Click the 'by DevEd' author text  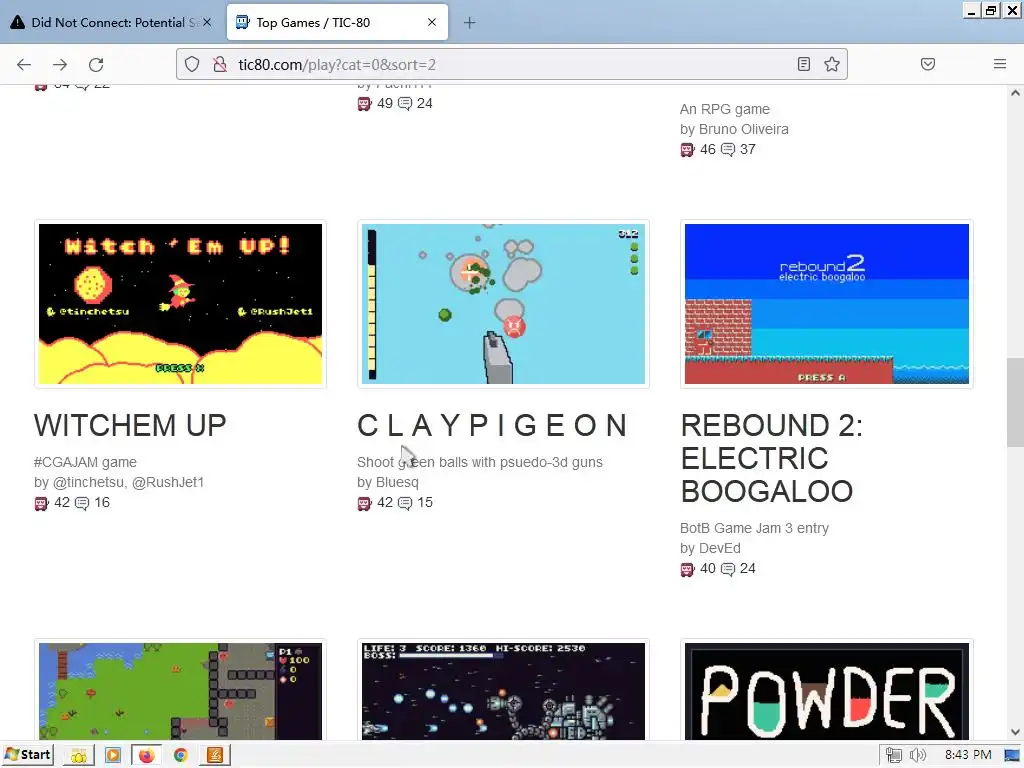[x=711, y=548]
